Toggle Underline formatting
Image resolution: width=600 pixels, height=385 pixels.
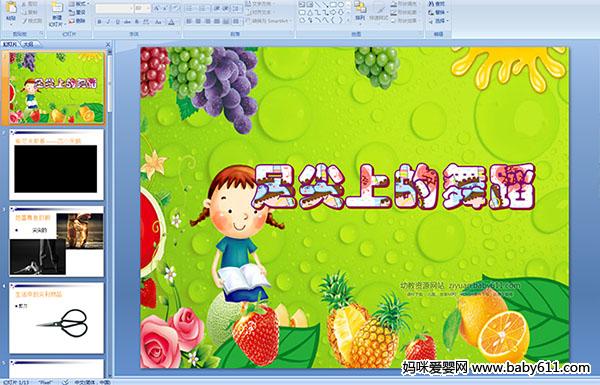(x=117, y=21)
